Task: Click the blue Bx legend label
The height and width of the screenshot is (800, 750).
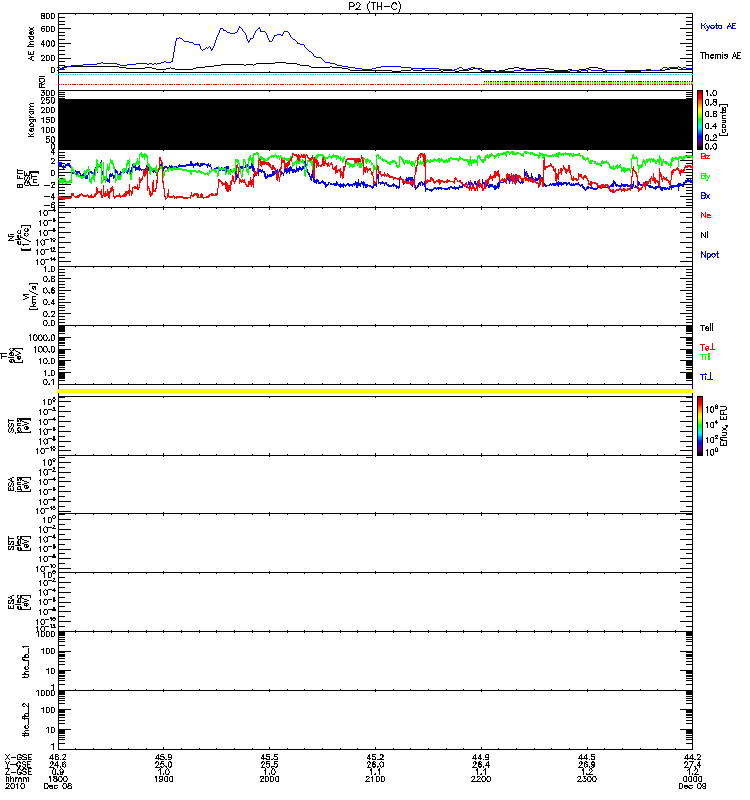Action: tap(705, 195)
